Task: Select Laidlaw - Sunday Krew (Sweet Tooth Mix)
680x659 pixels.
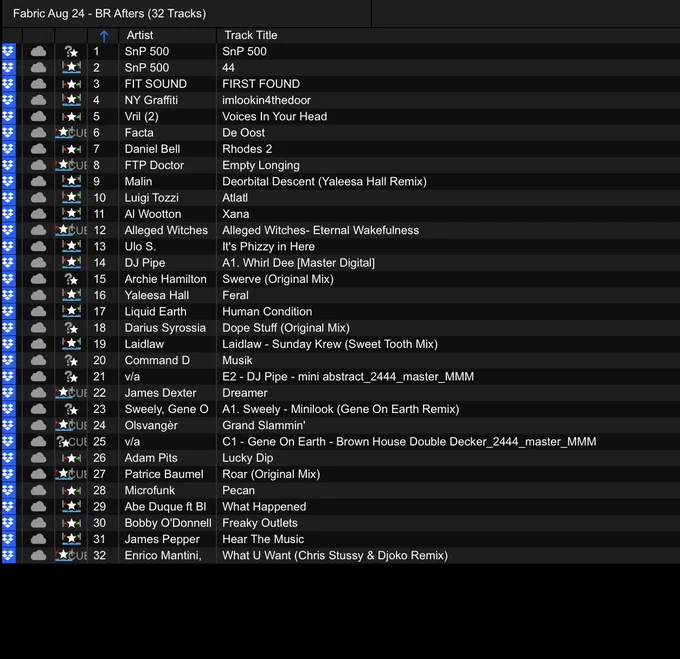Action: click(x=330, y=344)
